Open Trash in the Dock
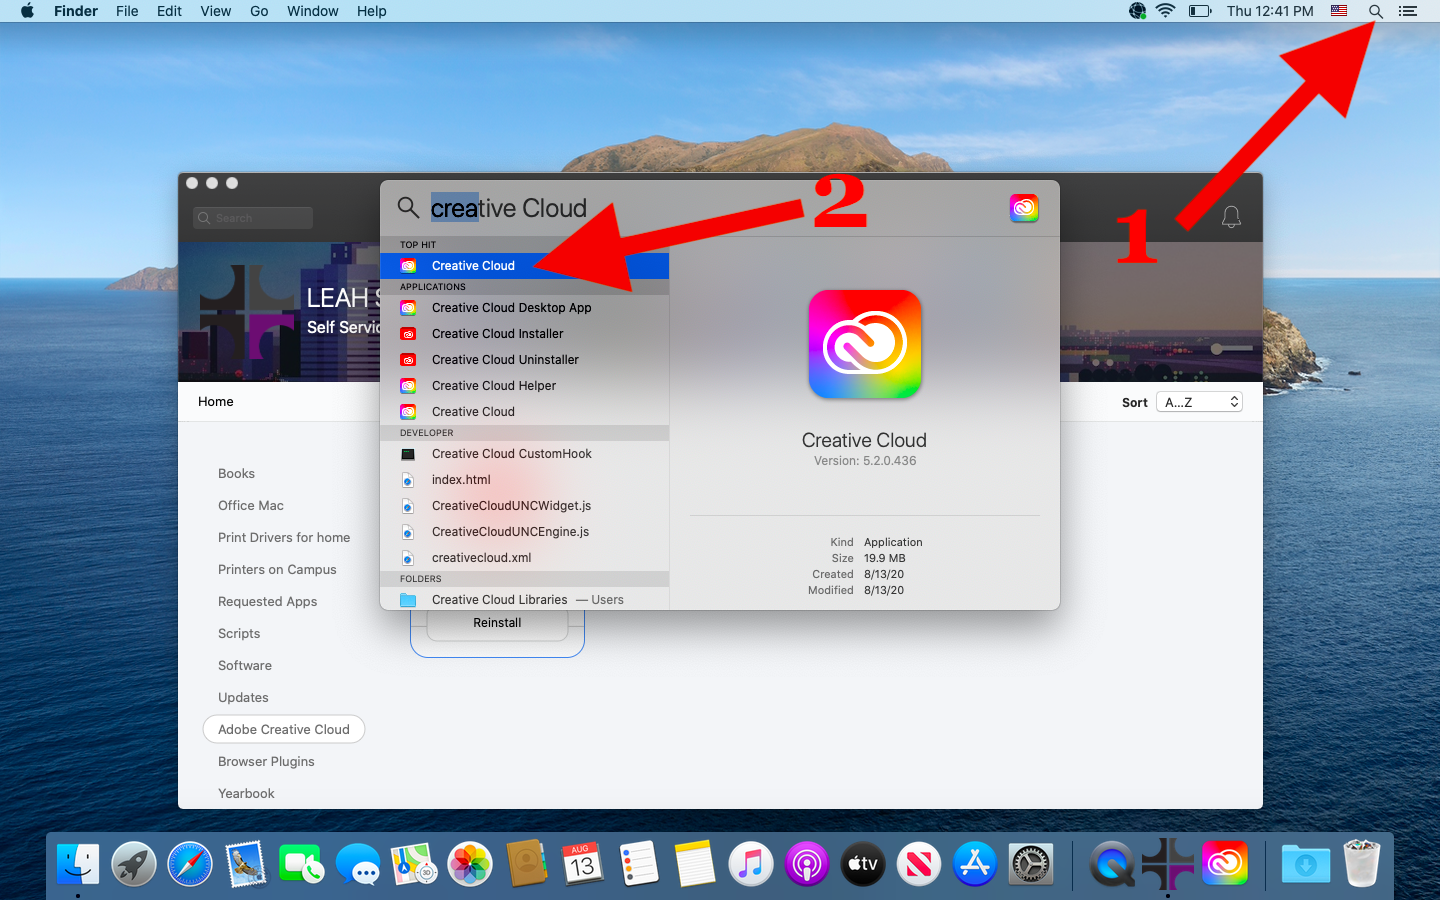The image size is (1440, 900). 1361,864
